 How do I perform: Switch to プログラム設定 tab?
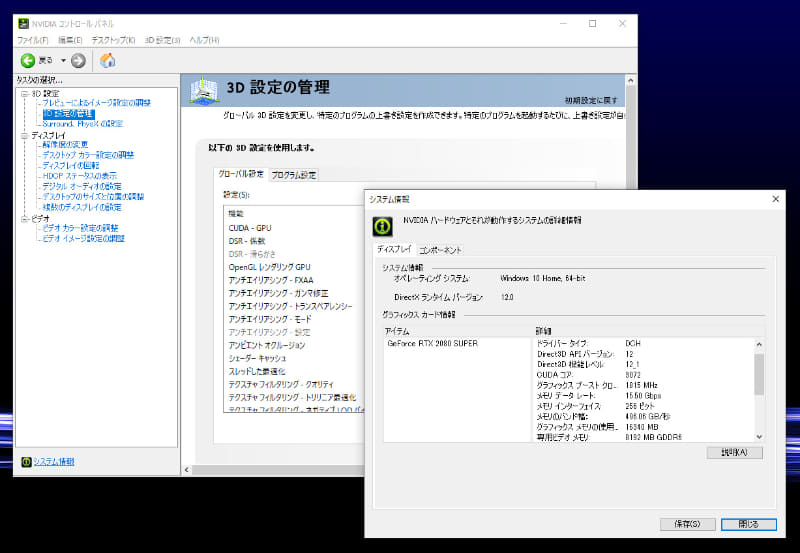click(294, 175)
